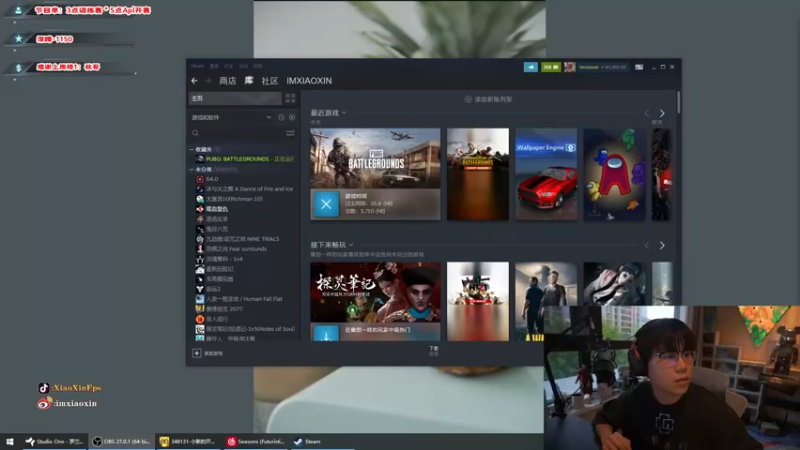Show next recent games with right arrow

point(662,113)
